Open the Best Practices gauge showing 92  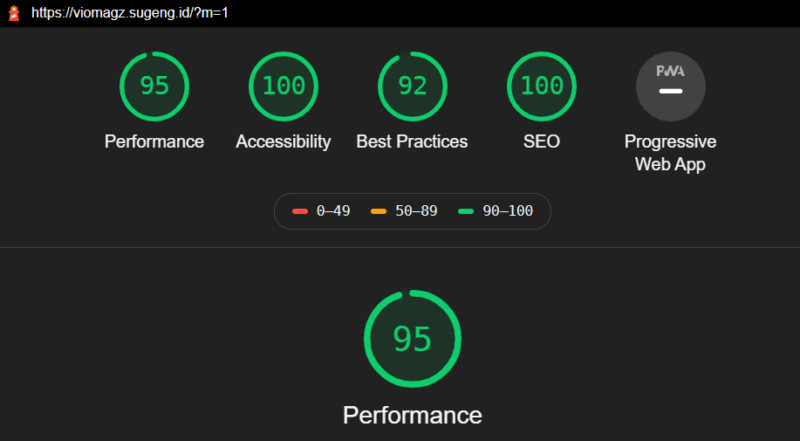coord(412,86)
